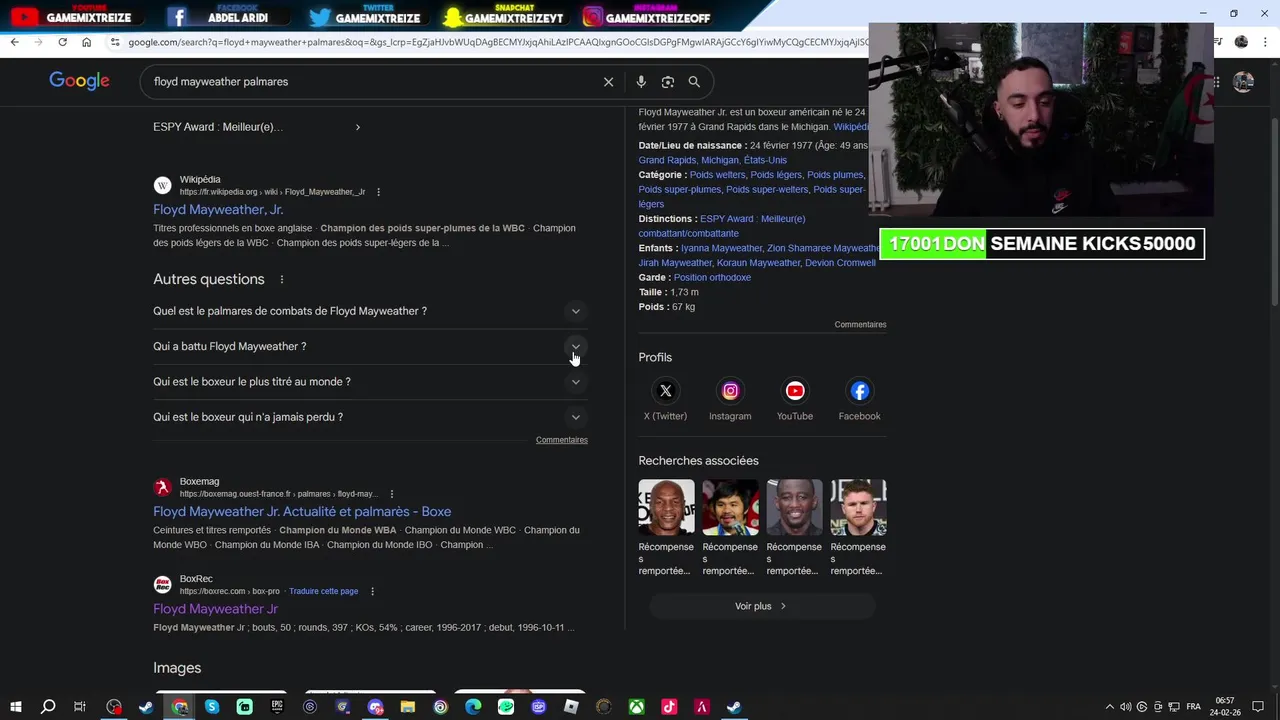This screenshot has height=720, width=1280.
Task: Start voice search with microphone icon
Action: (641, 82)
